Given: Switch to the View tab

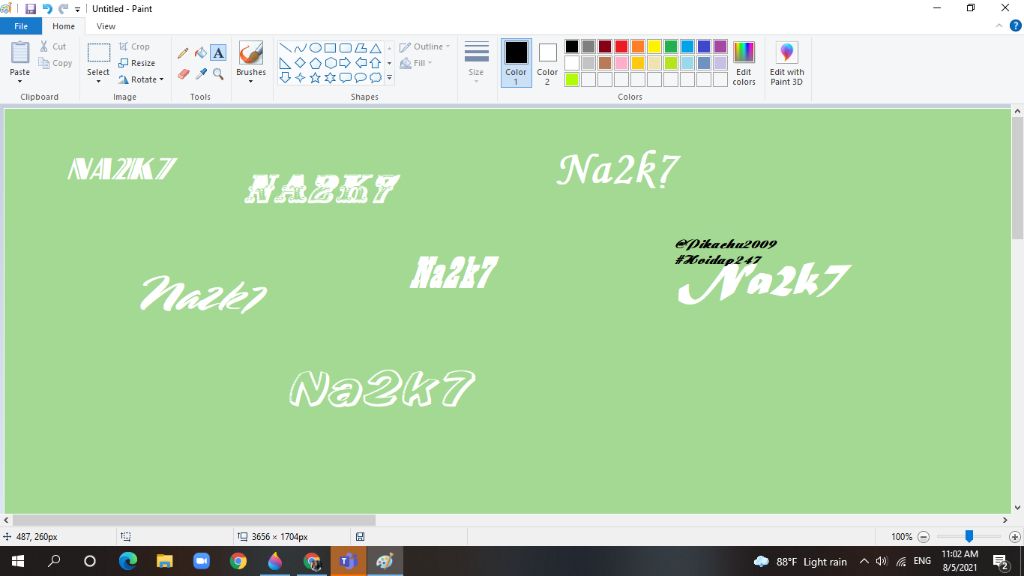Looking at the screenshot, I should tap(106, 26).
